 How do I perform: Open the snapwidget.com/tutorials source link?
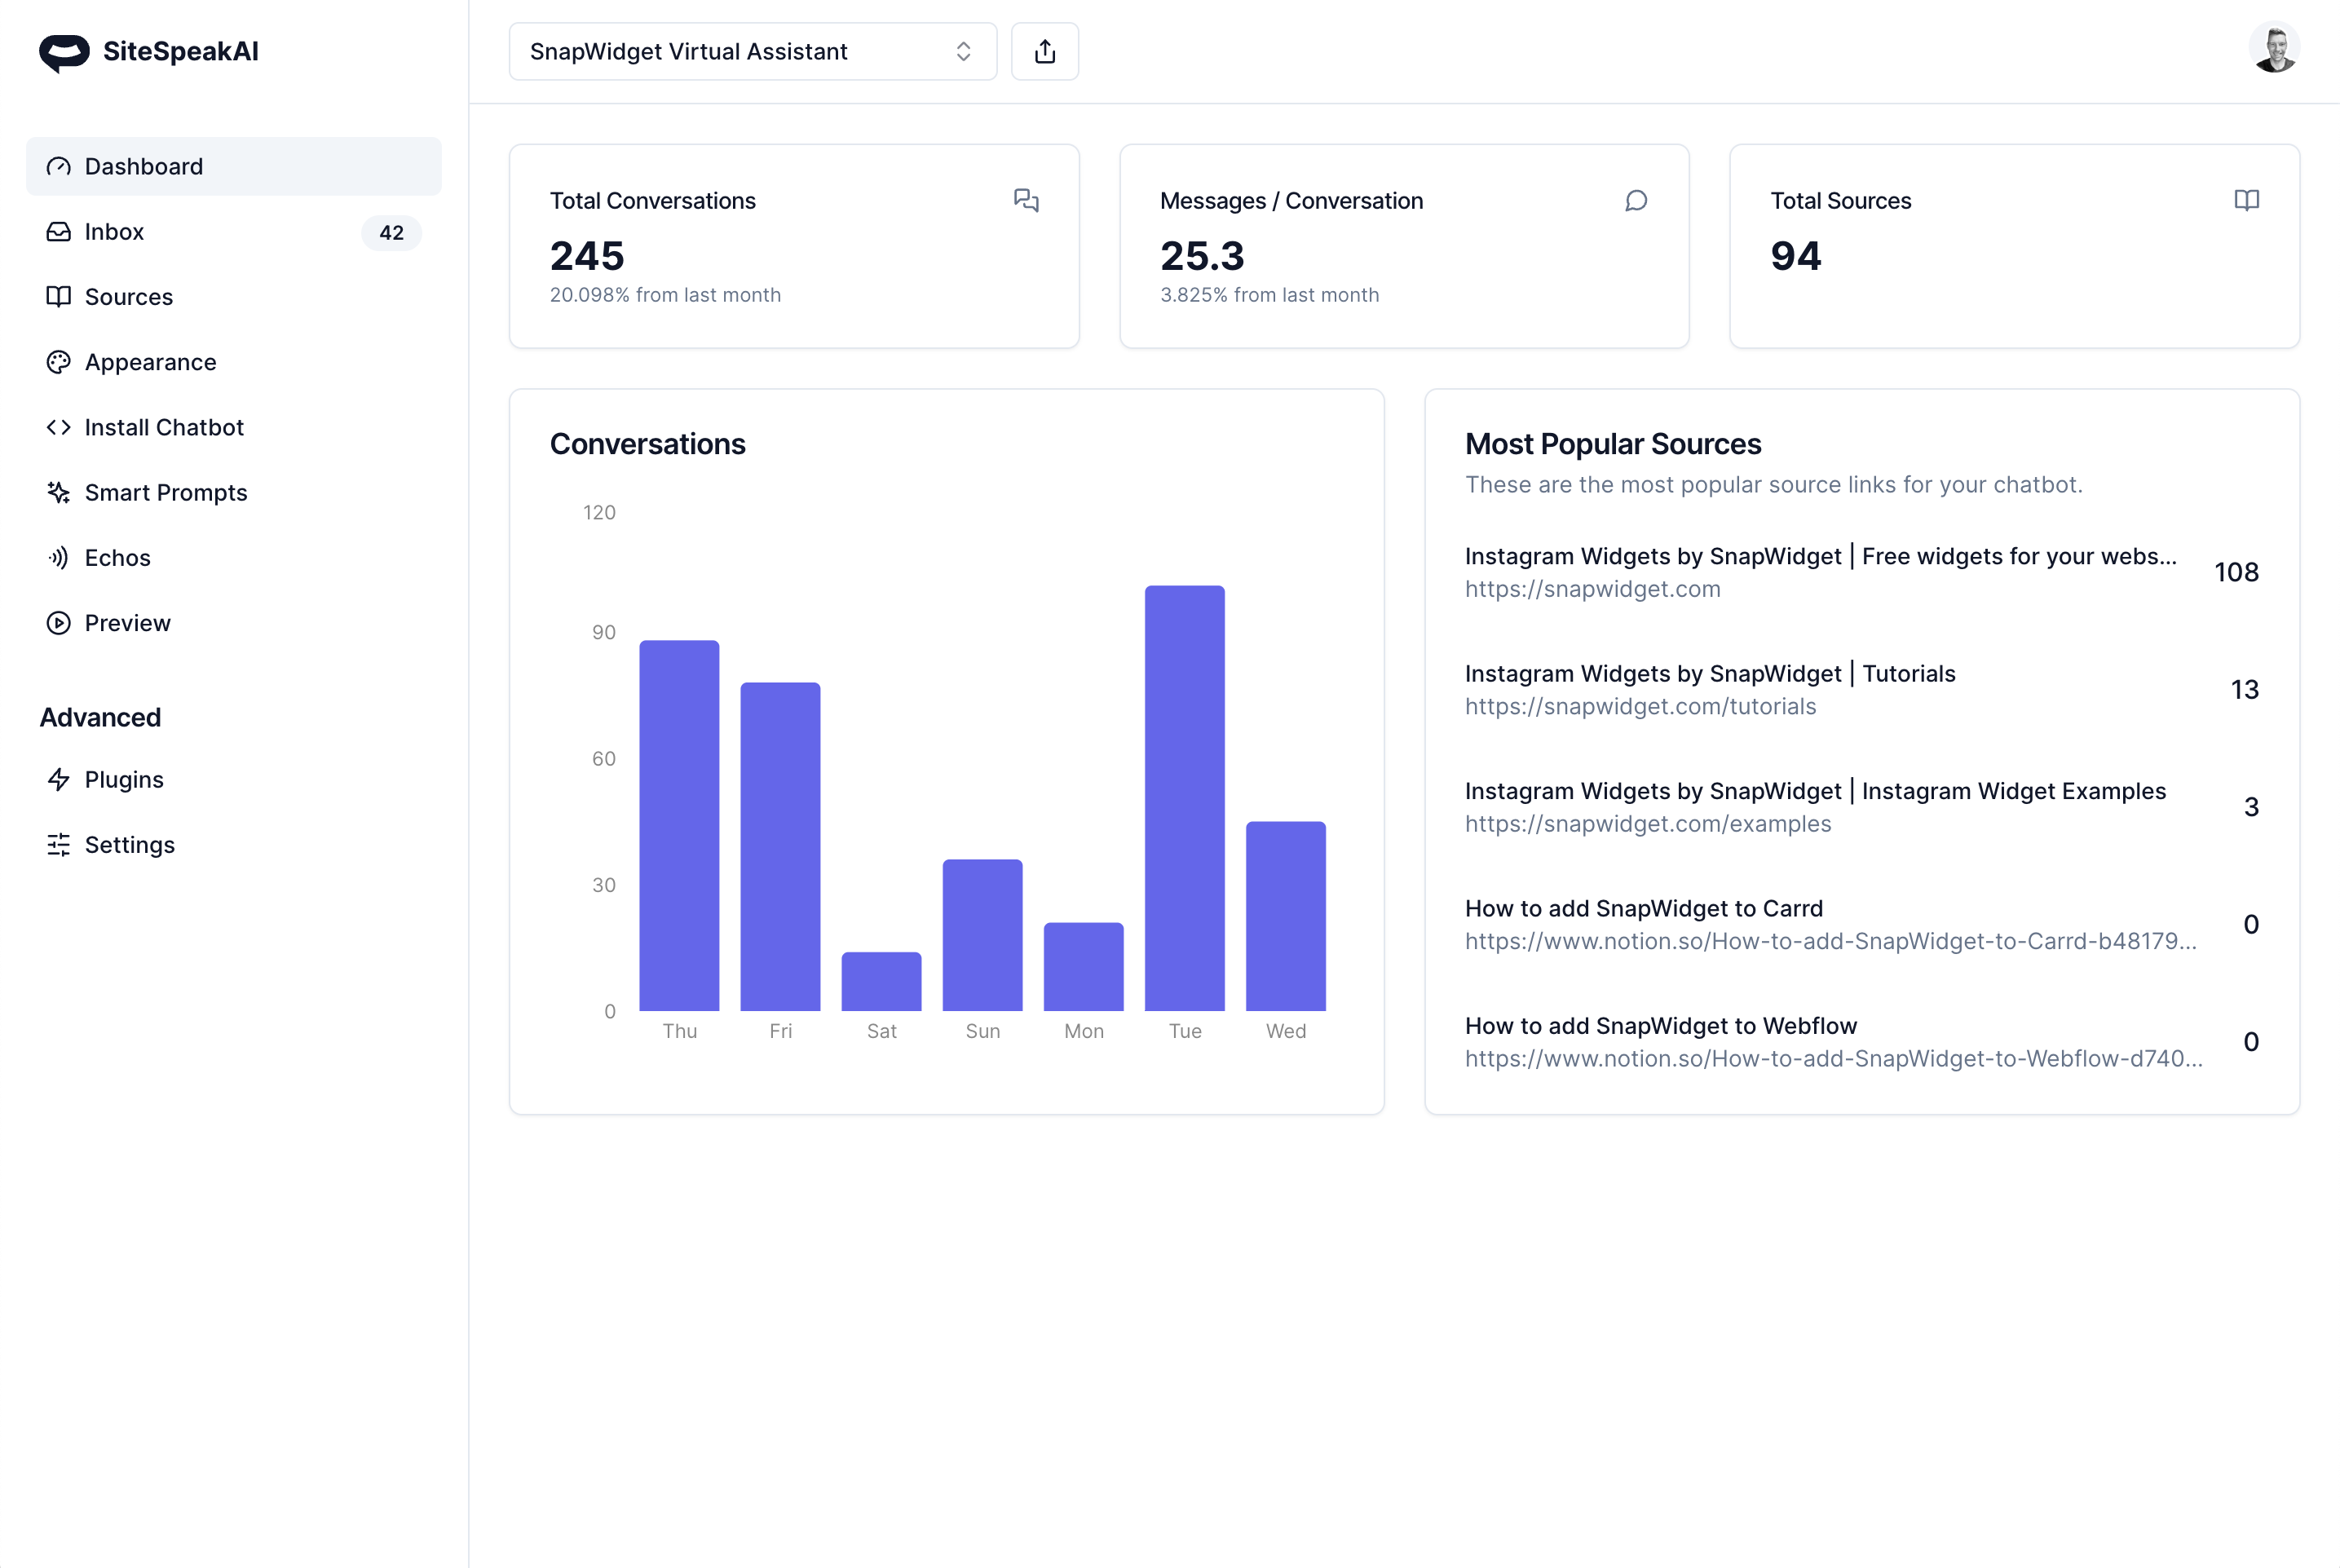1640,706
